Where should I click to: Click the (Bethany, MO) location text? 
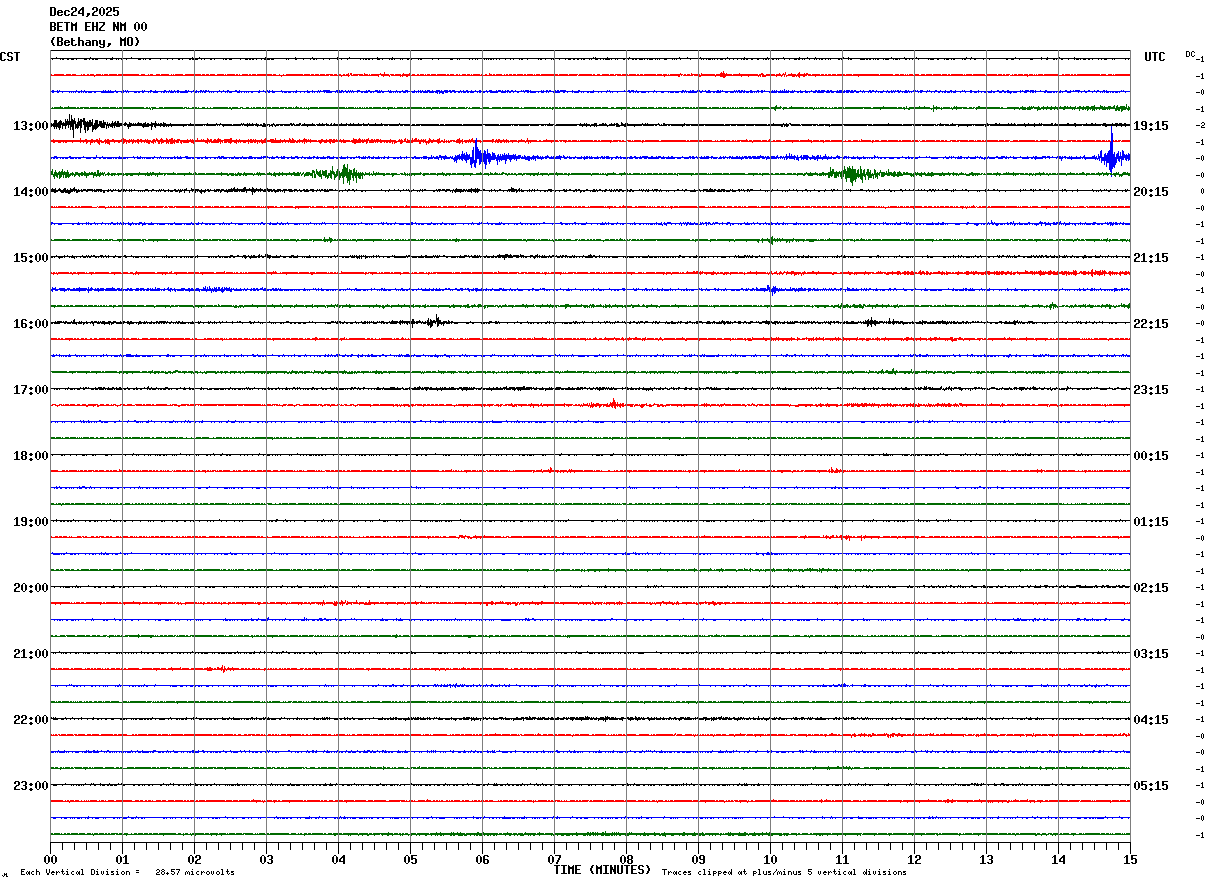click(x=95, y=42)
